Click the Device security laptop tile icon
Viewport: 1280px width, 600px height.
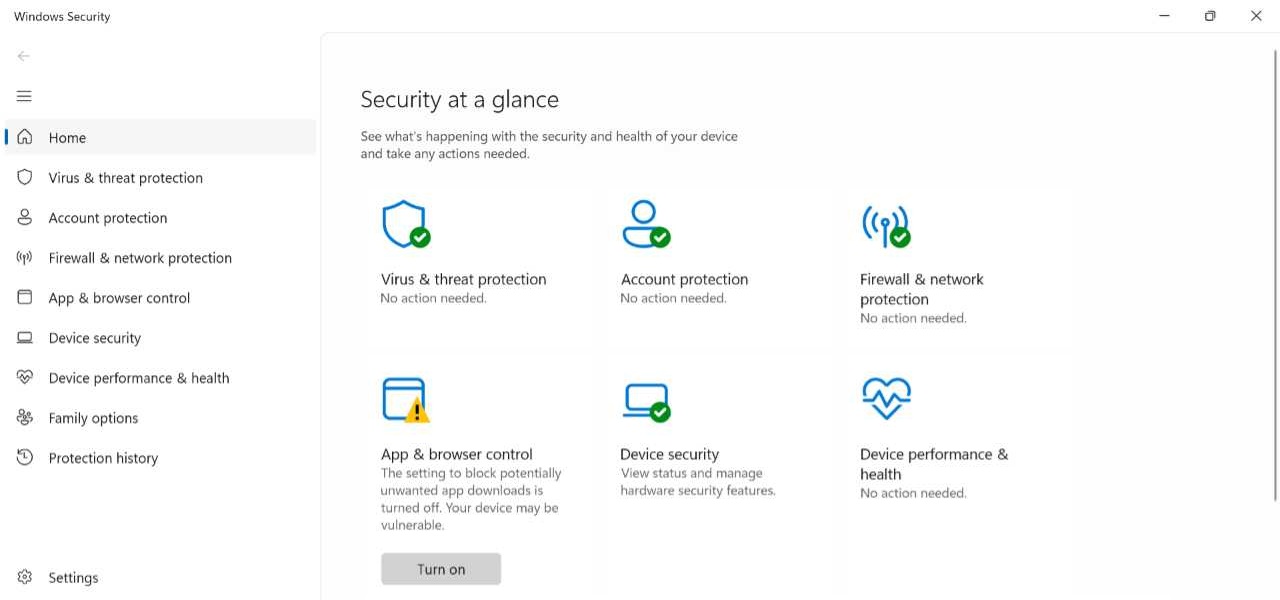point(645,401)
